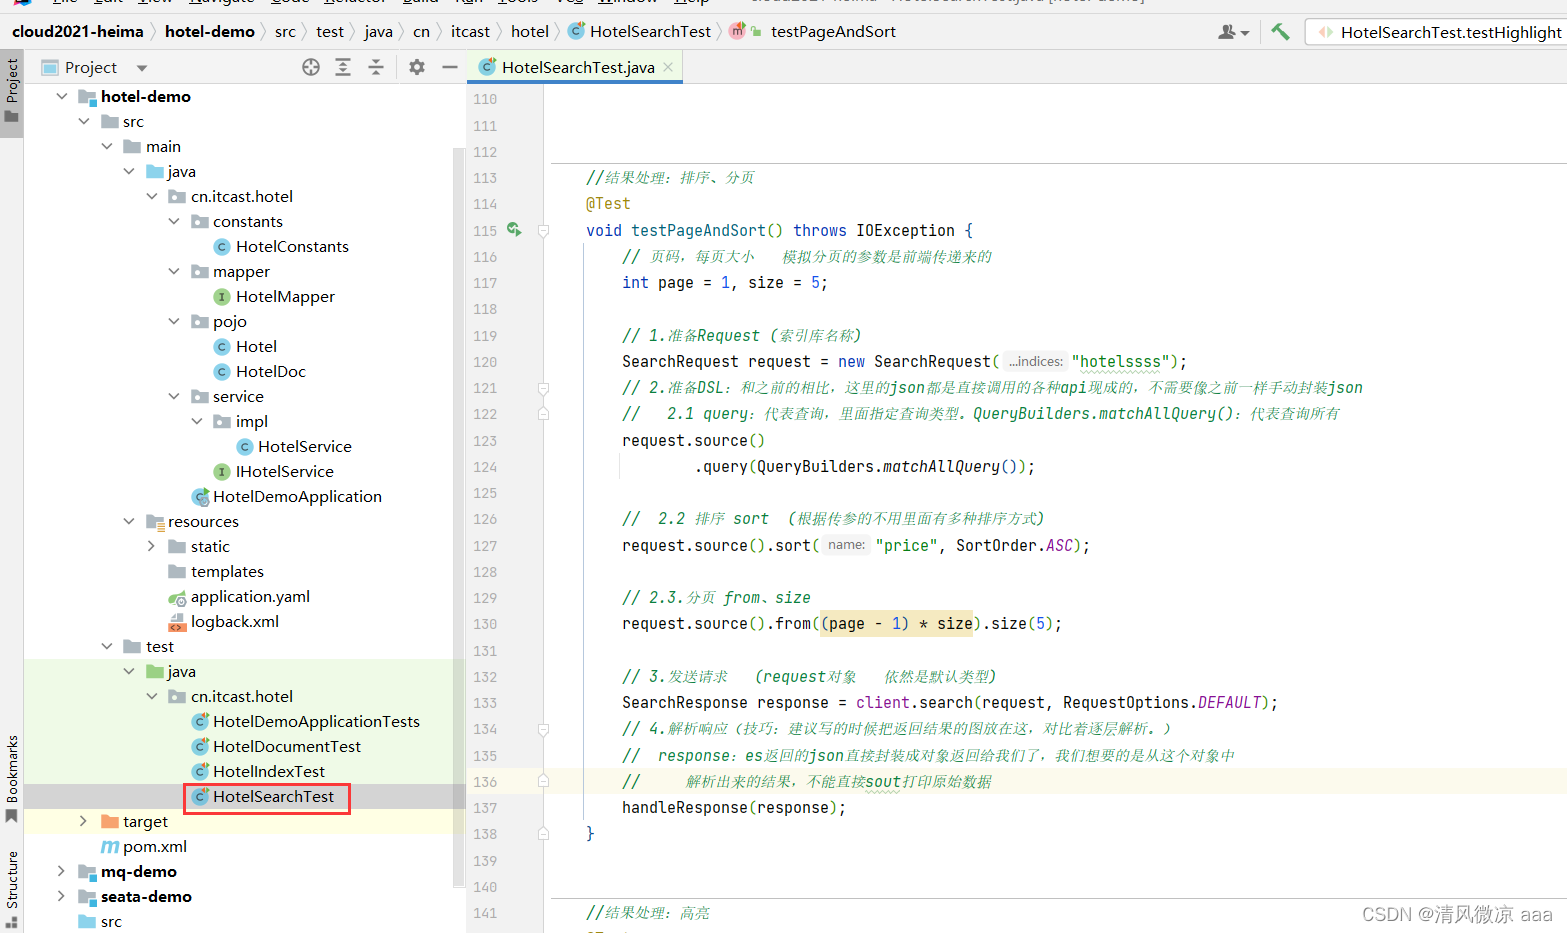Collapse the constants package node
This screenshot has height=933, width=1567.
point(174,221)
